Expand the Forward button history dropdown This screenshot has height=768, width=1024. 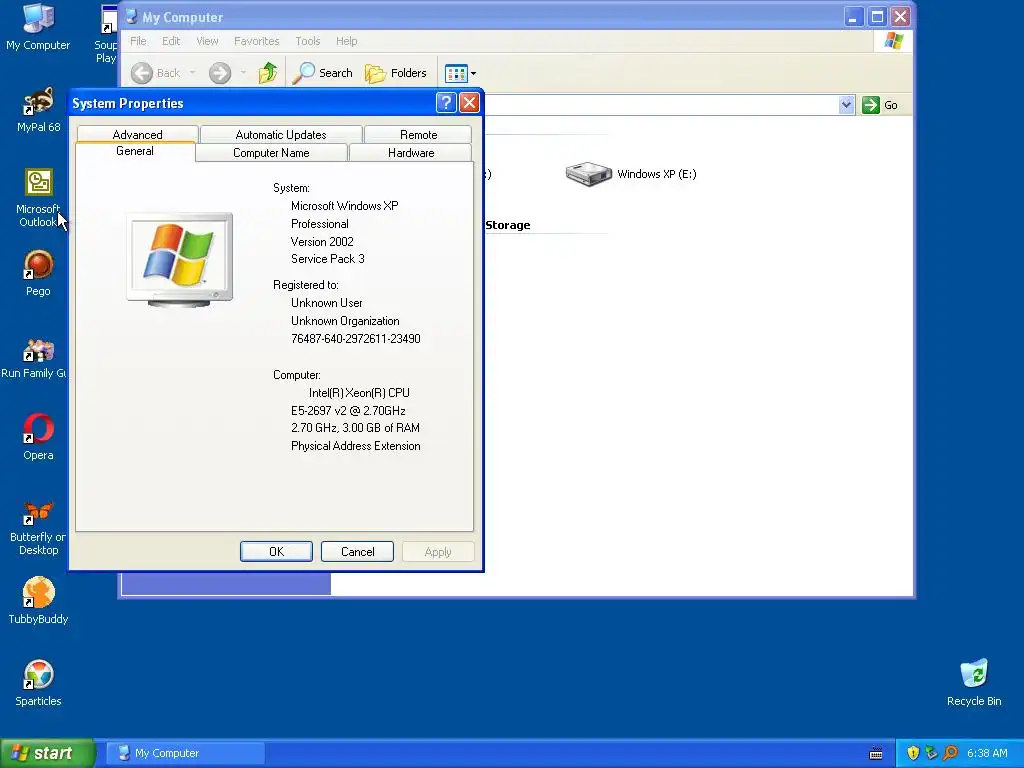coord(243,73)
